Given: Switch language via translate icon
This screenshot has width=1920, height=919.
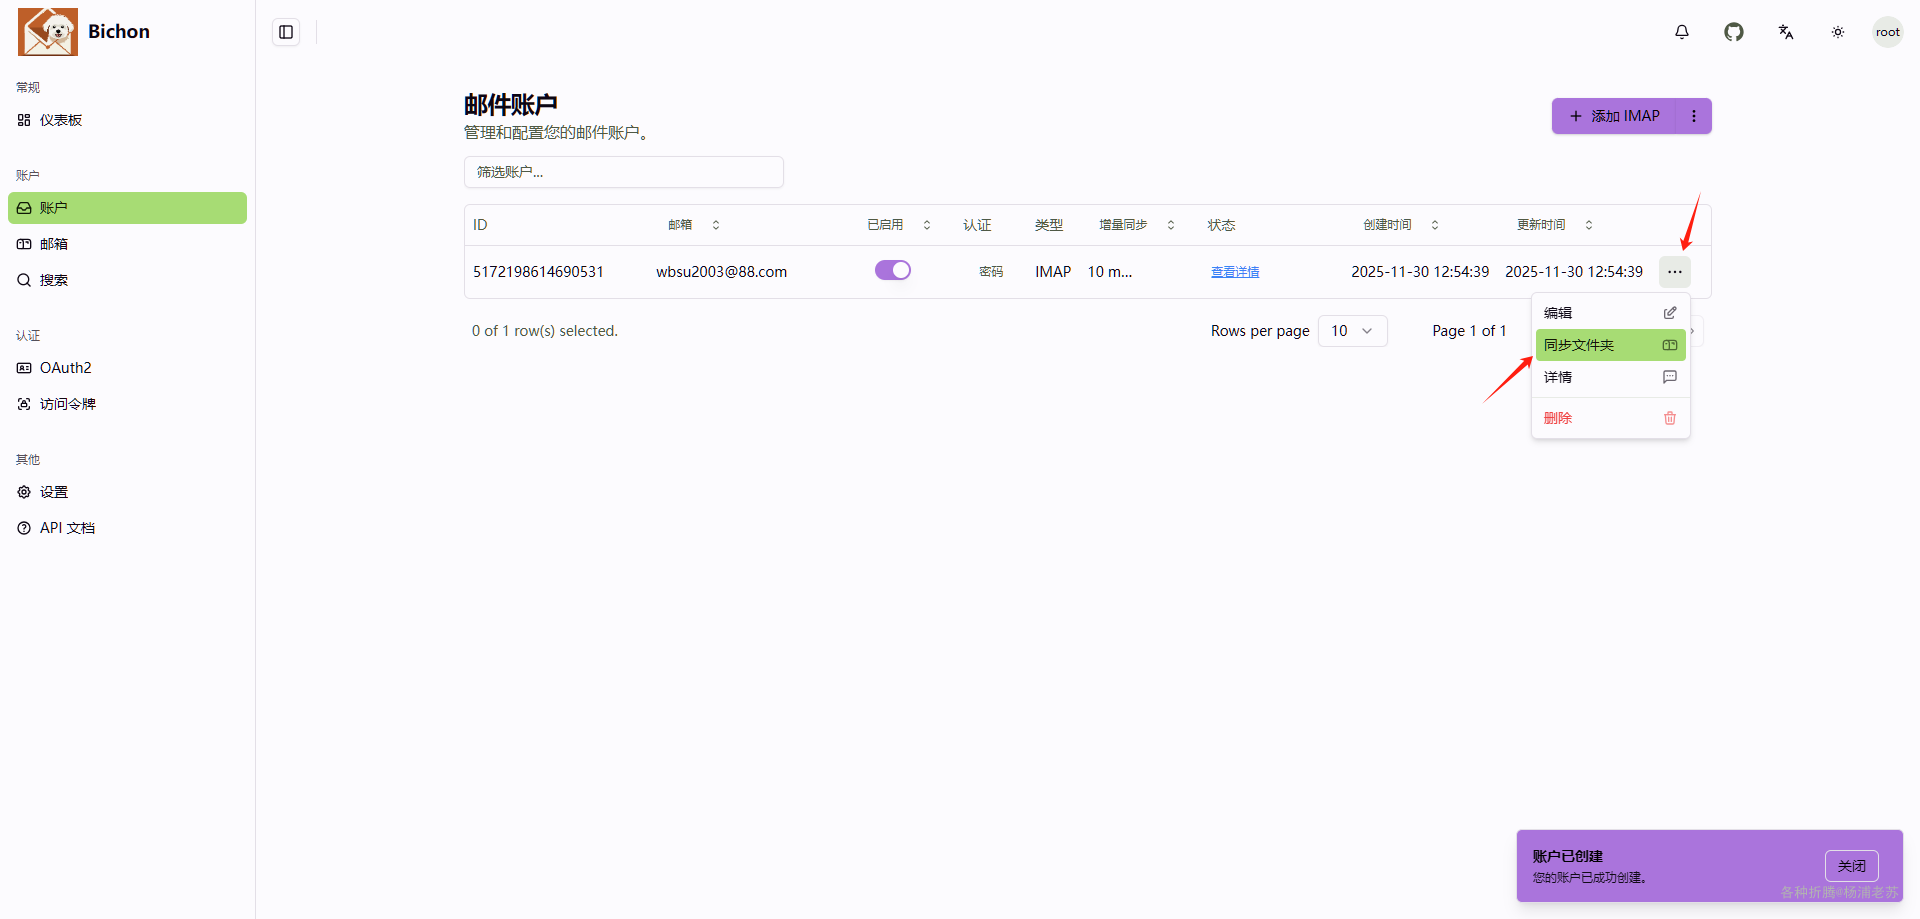Looking at the screenshot, I should click(x=1786, y=32).
